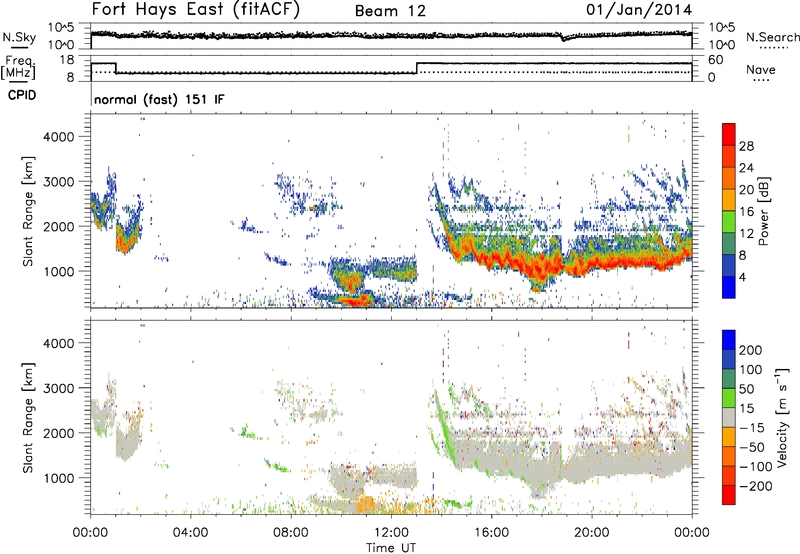Click the '20:00' time tick label

pyautogui.click(x=592, y=533)
